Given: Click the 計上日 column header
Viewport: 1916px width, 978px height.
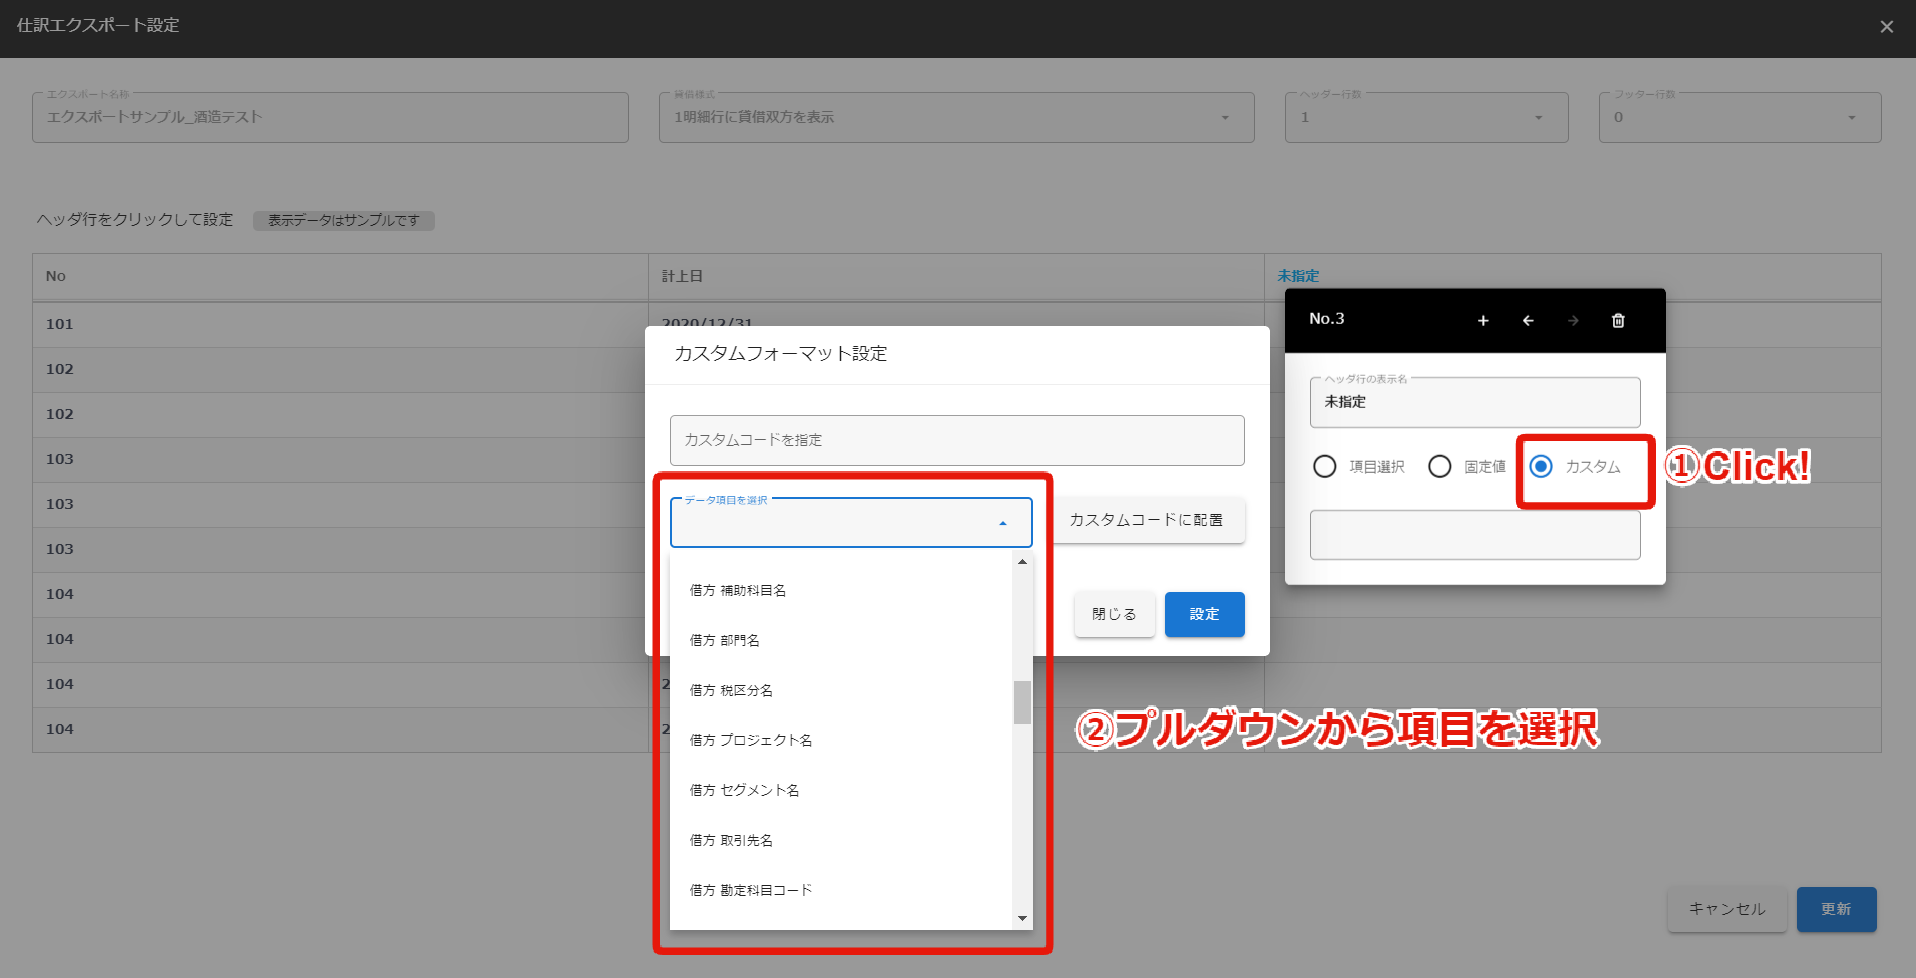Looking at the screenshot, I should [x=956, y=277].
